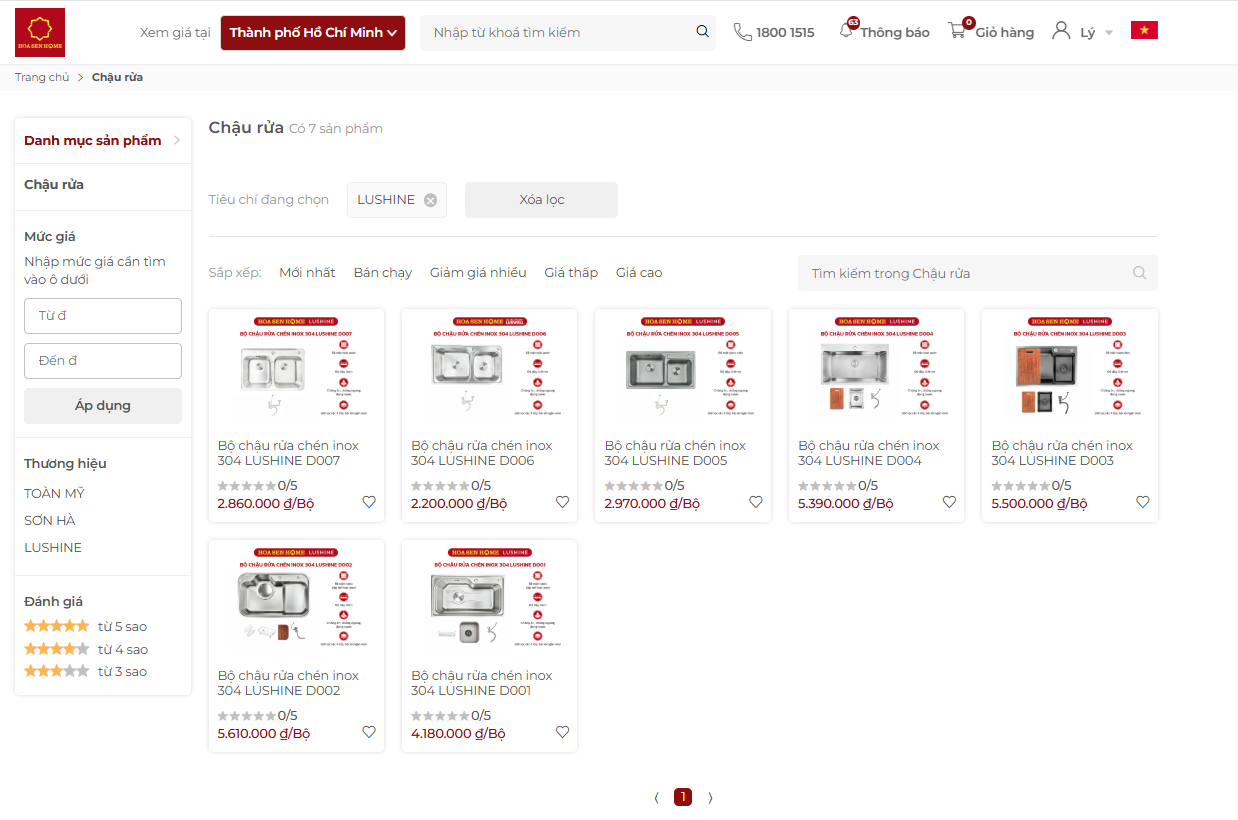Screen dimensions: 1238x820
Task: Open the shopping cart icon
Action: (x=958, y=31)
